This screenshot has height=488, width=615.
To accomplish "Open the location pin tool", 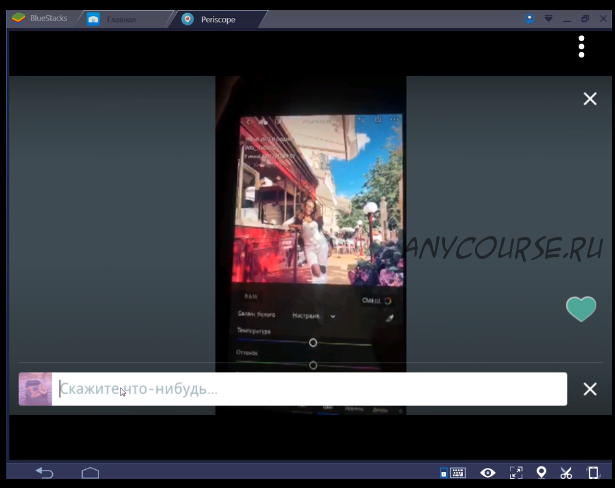I will pos(541,473).
